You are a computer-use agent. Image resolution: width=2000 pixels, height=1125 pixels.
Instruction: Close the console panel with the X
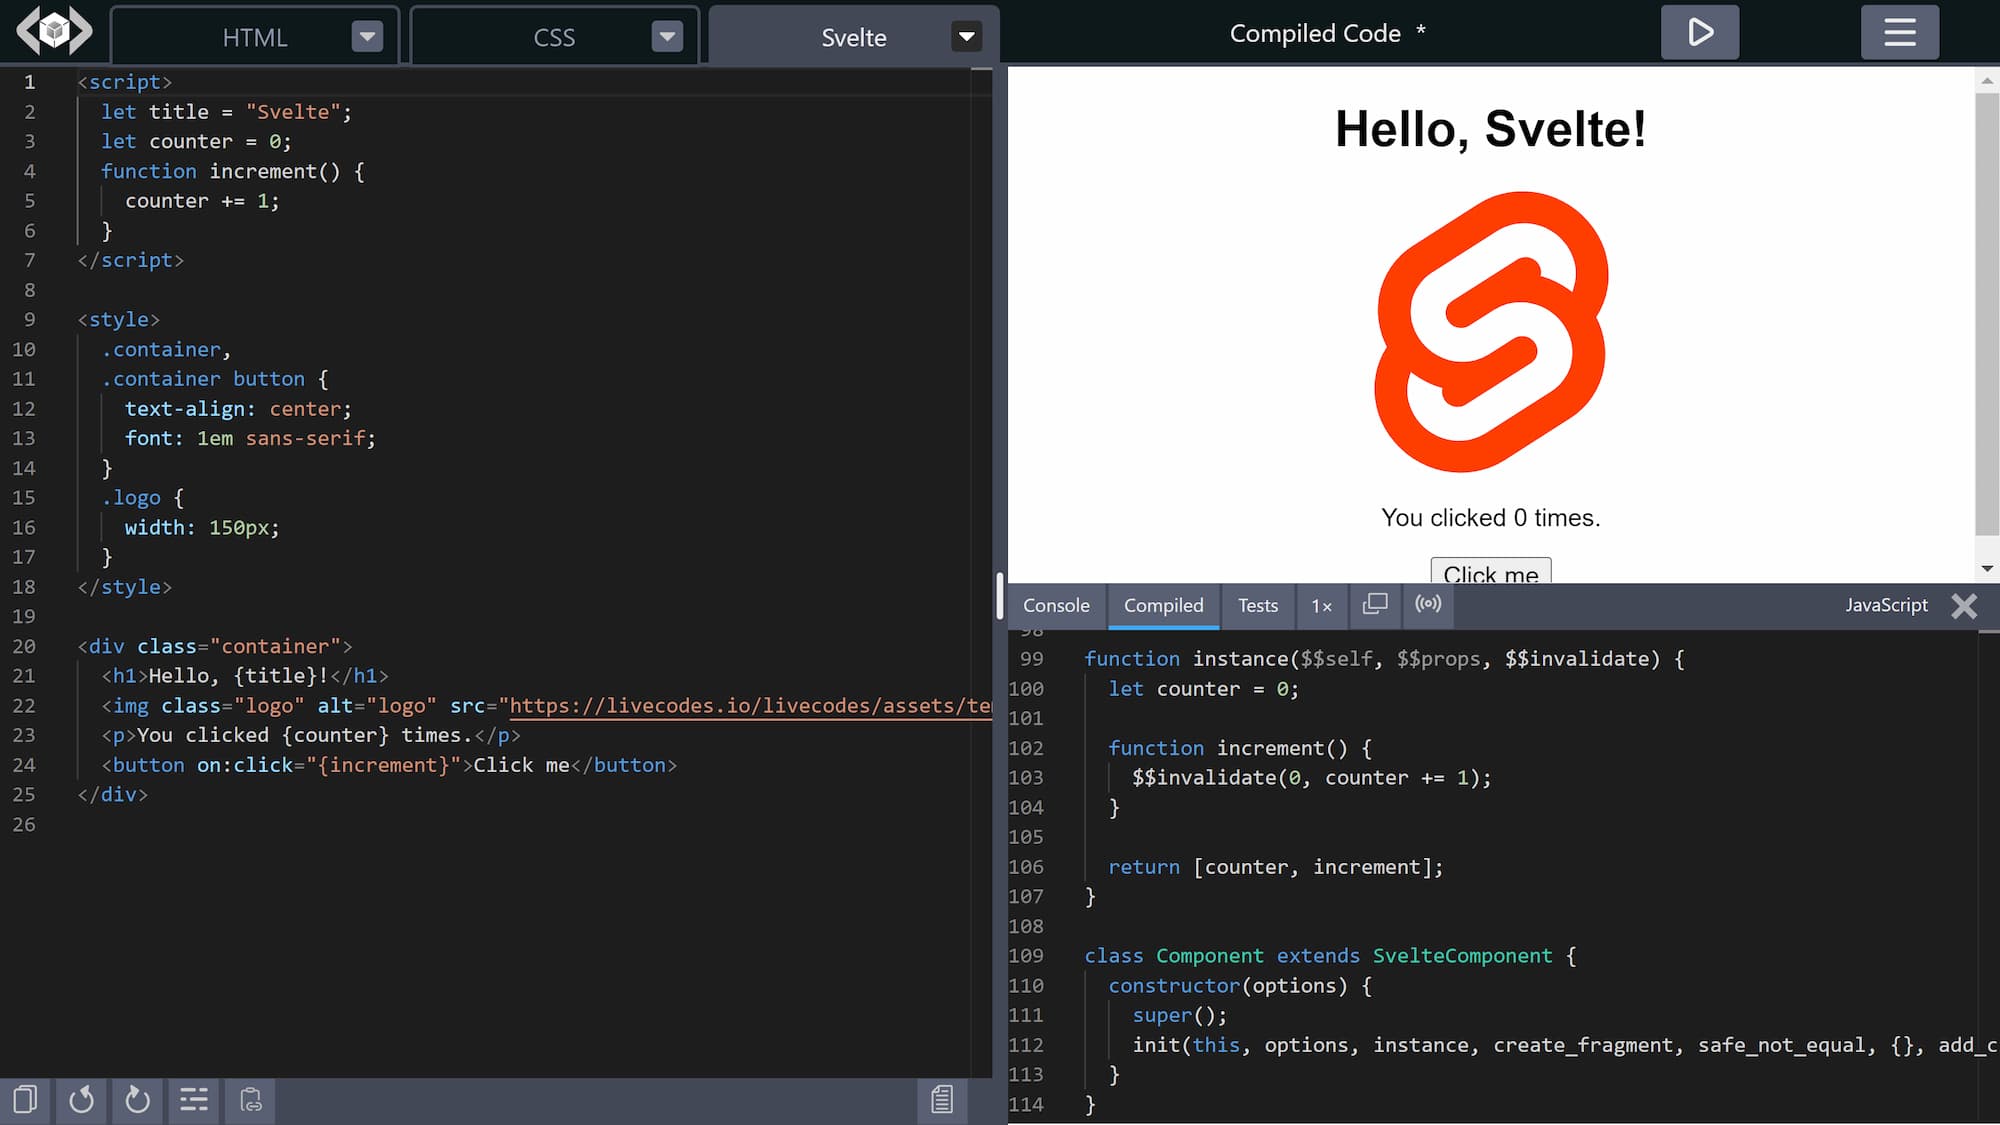click(x=1963, y=606)
